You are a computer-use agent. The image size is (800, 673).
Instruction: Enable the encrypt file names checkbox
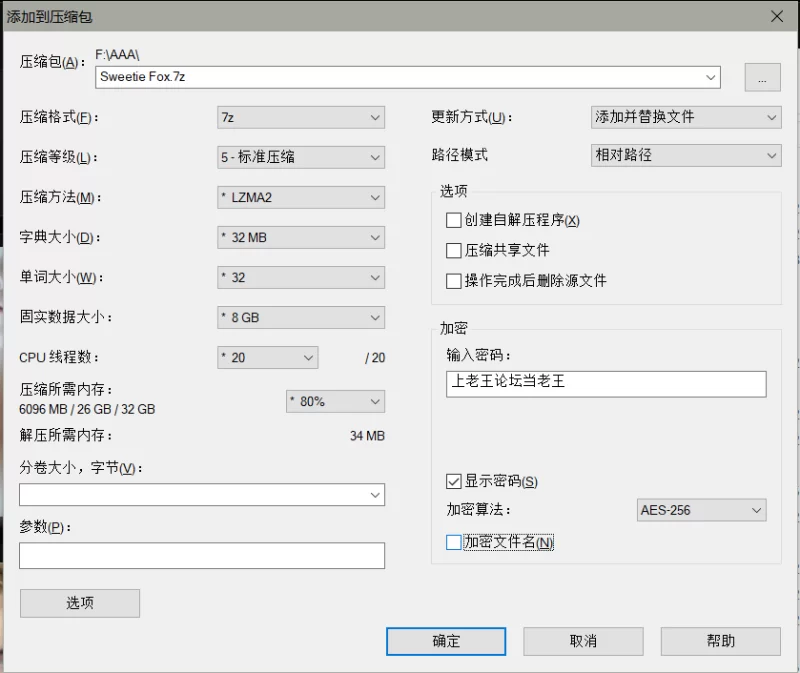pos(454,543)
